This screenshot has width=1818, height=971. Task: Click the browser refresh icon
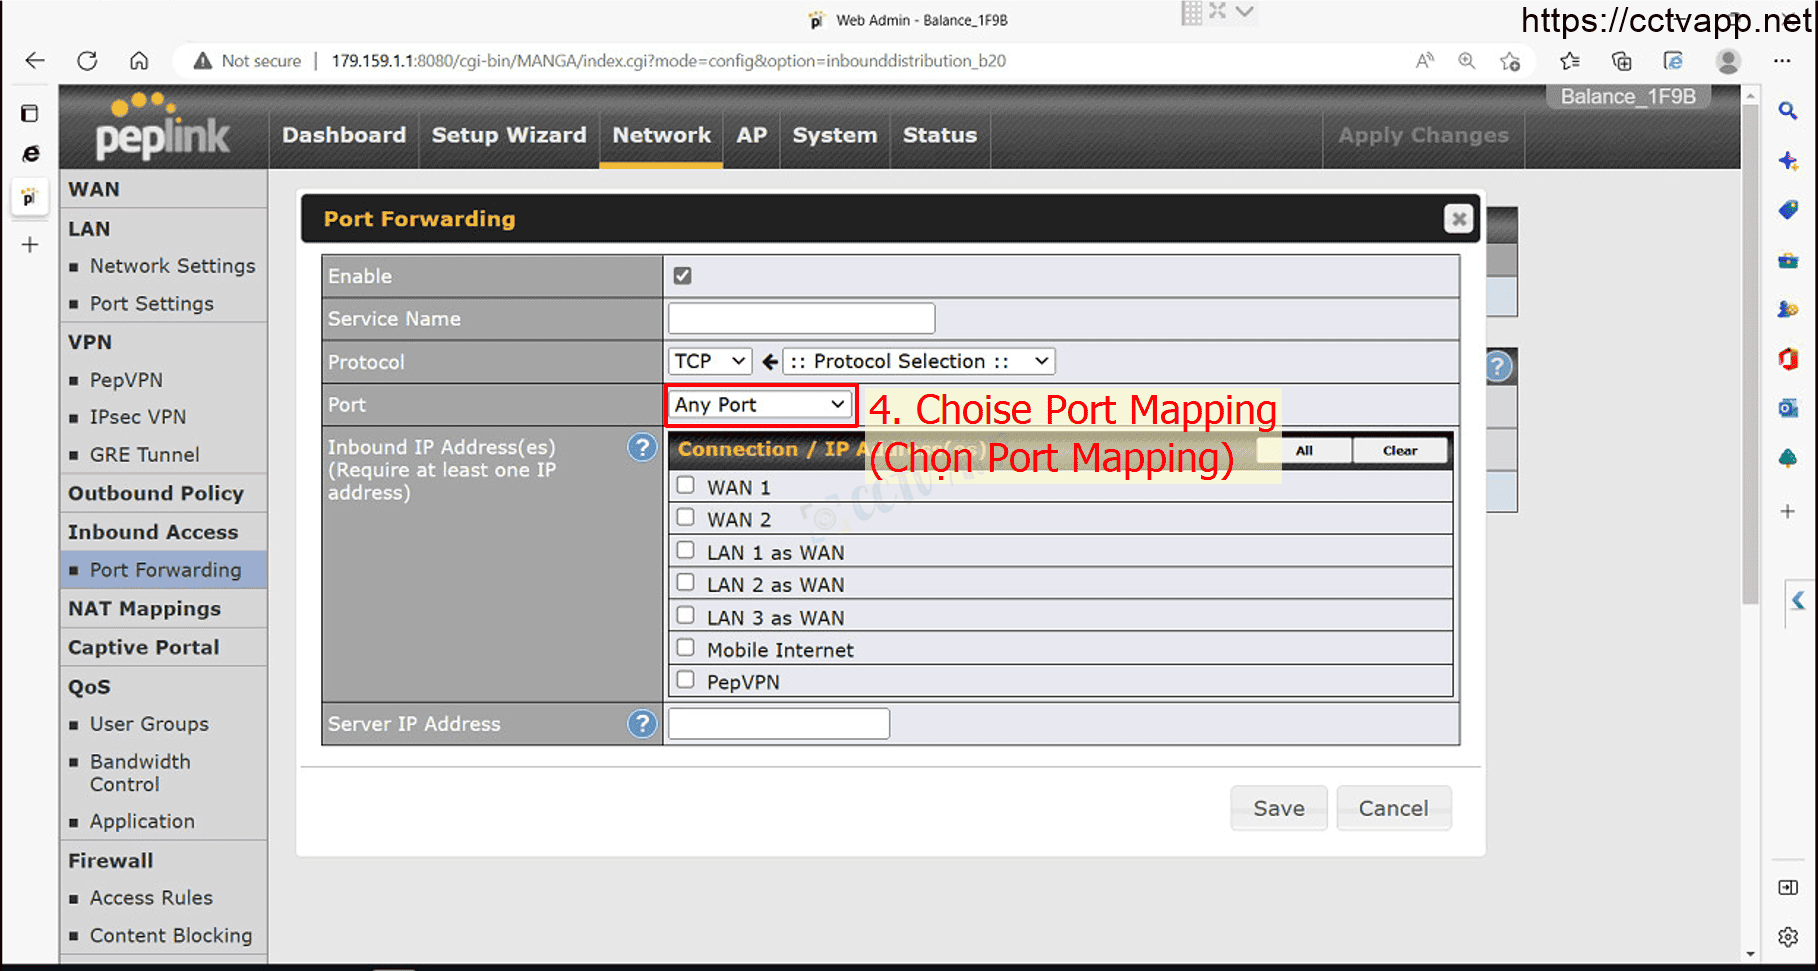pos(87,61)
